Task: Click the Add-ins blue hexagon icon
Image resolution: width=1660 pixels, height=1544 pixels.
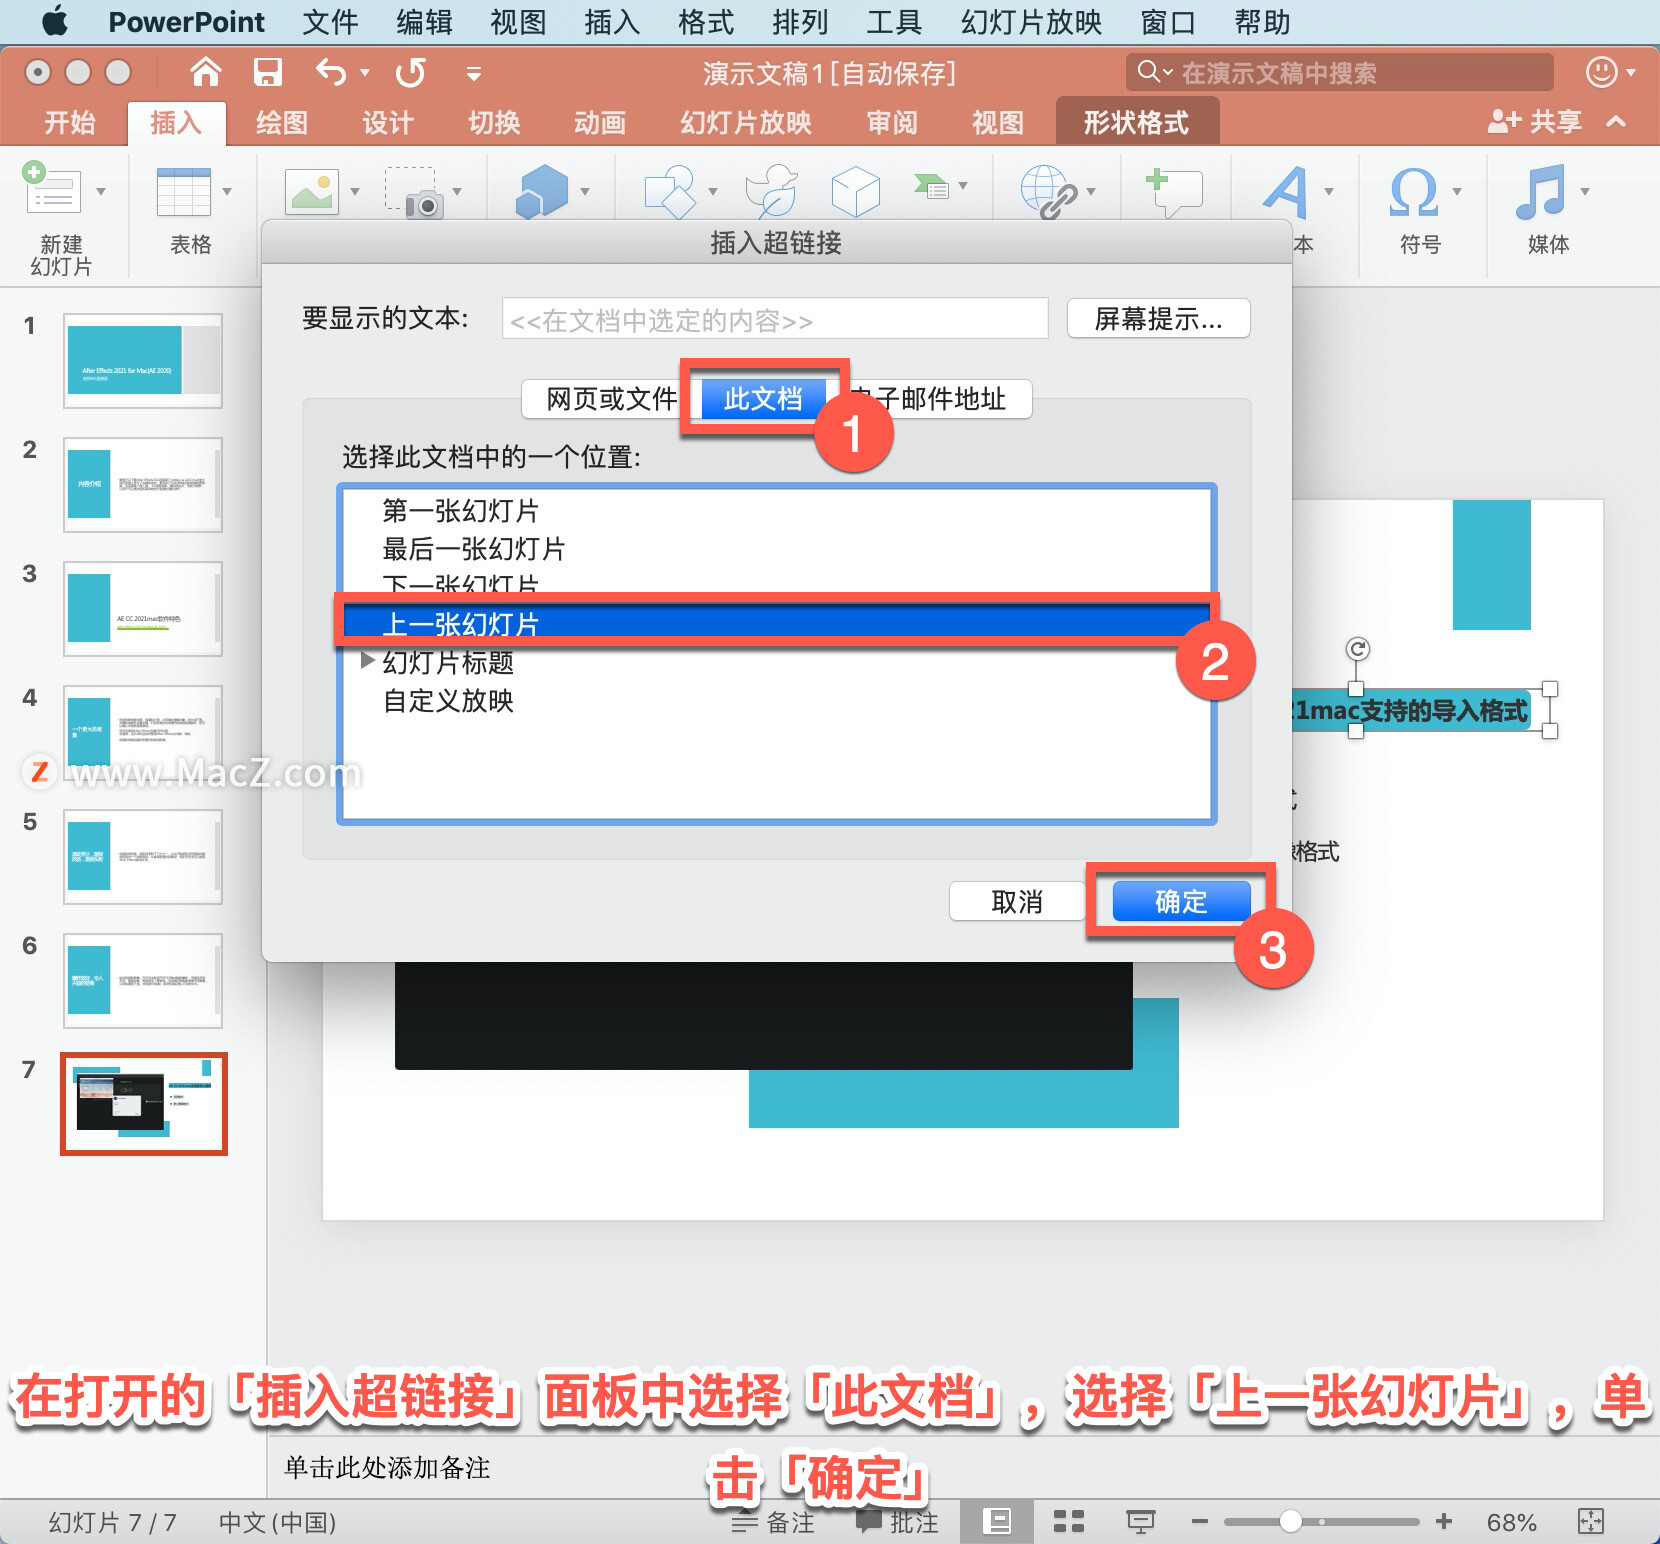Action: tap(542, 191)
